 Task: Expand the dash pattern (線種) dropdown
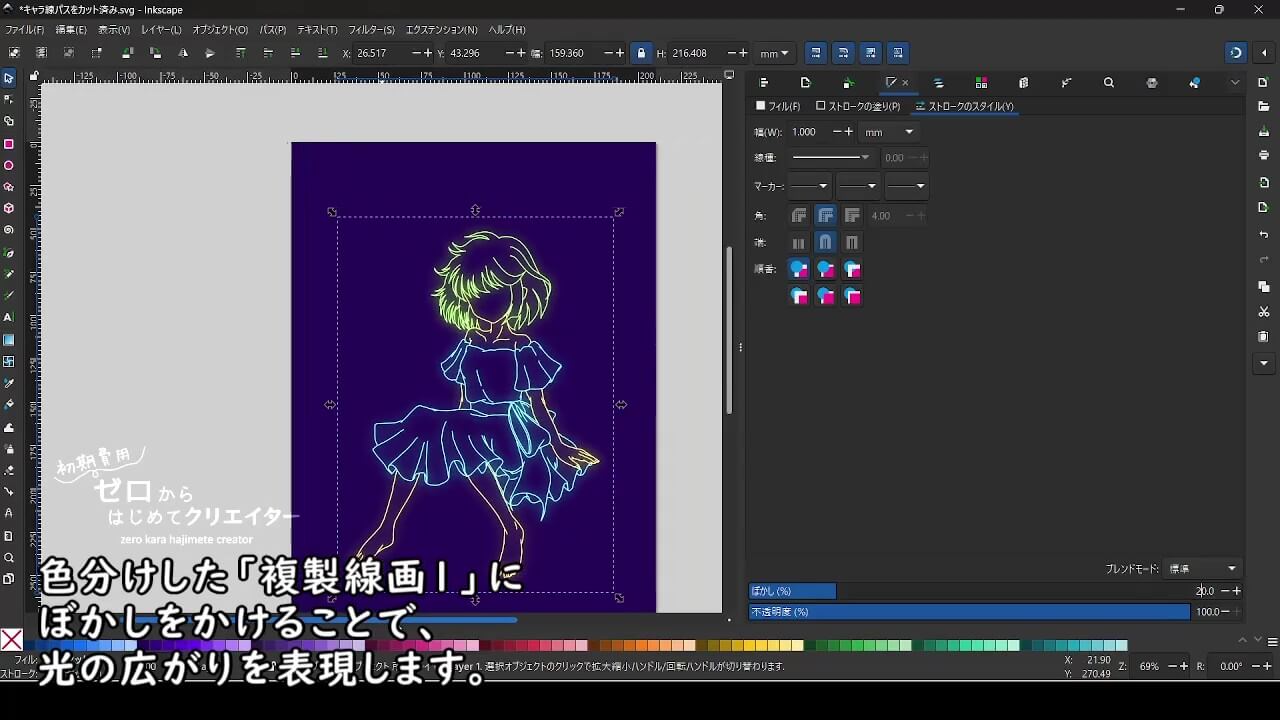pyautogui.click(x=830, y=157)
